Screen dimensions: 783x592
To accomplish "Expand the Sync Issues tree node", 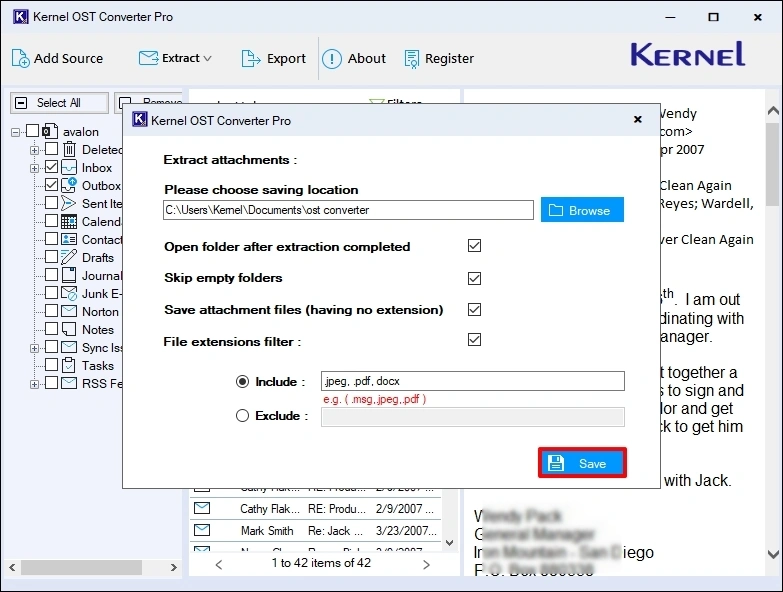I will click(x=35, y=348).
